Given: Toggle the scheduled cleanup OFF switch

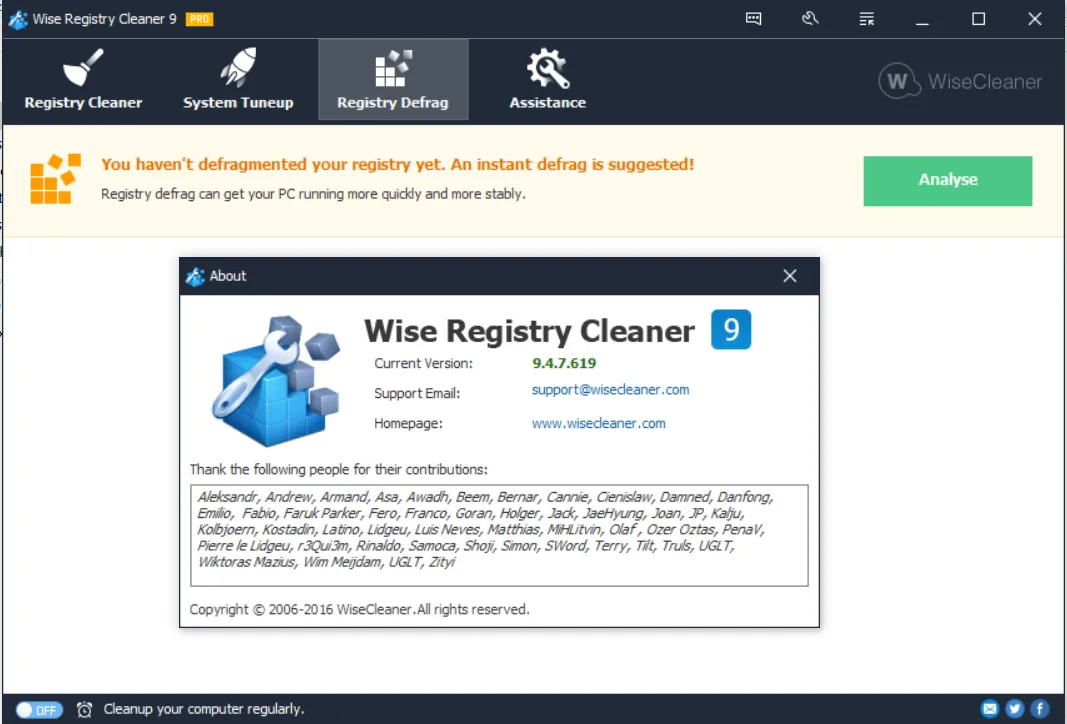Looking at the screenshot, I should pyautogui.click(x=39, y=710).
